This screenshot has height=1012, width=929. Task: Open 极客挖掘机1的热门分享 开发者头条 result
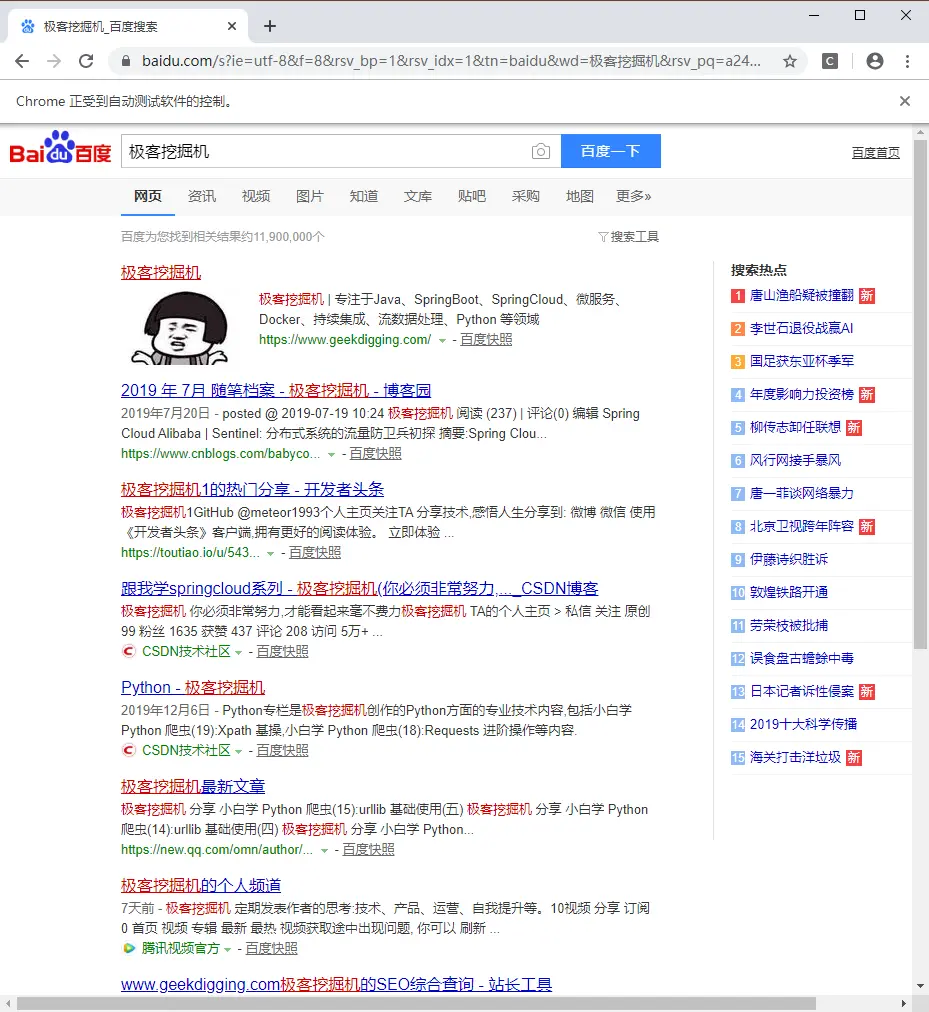coord(252,489)
